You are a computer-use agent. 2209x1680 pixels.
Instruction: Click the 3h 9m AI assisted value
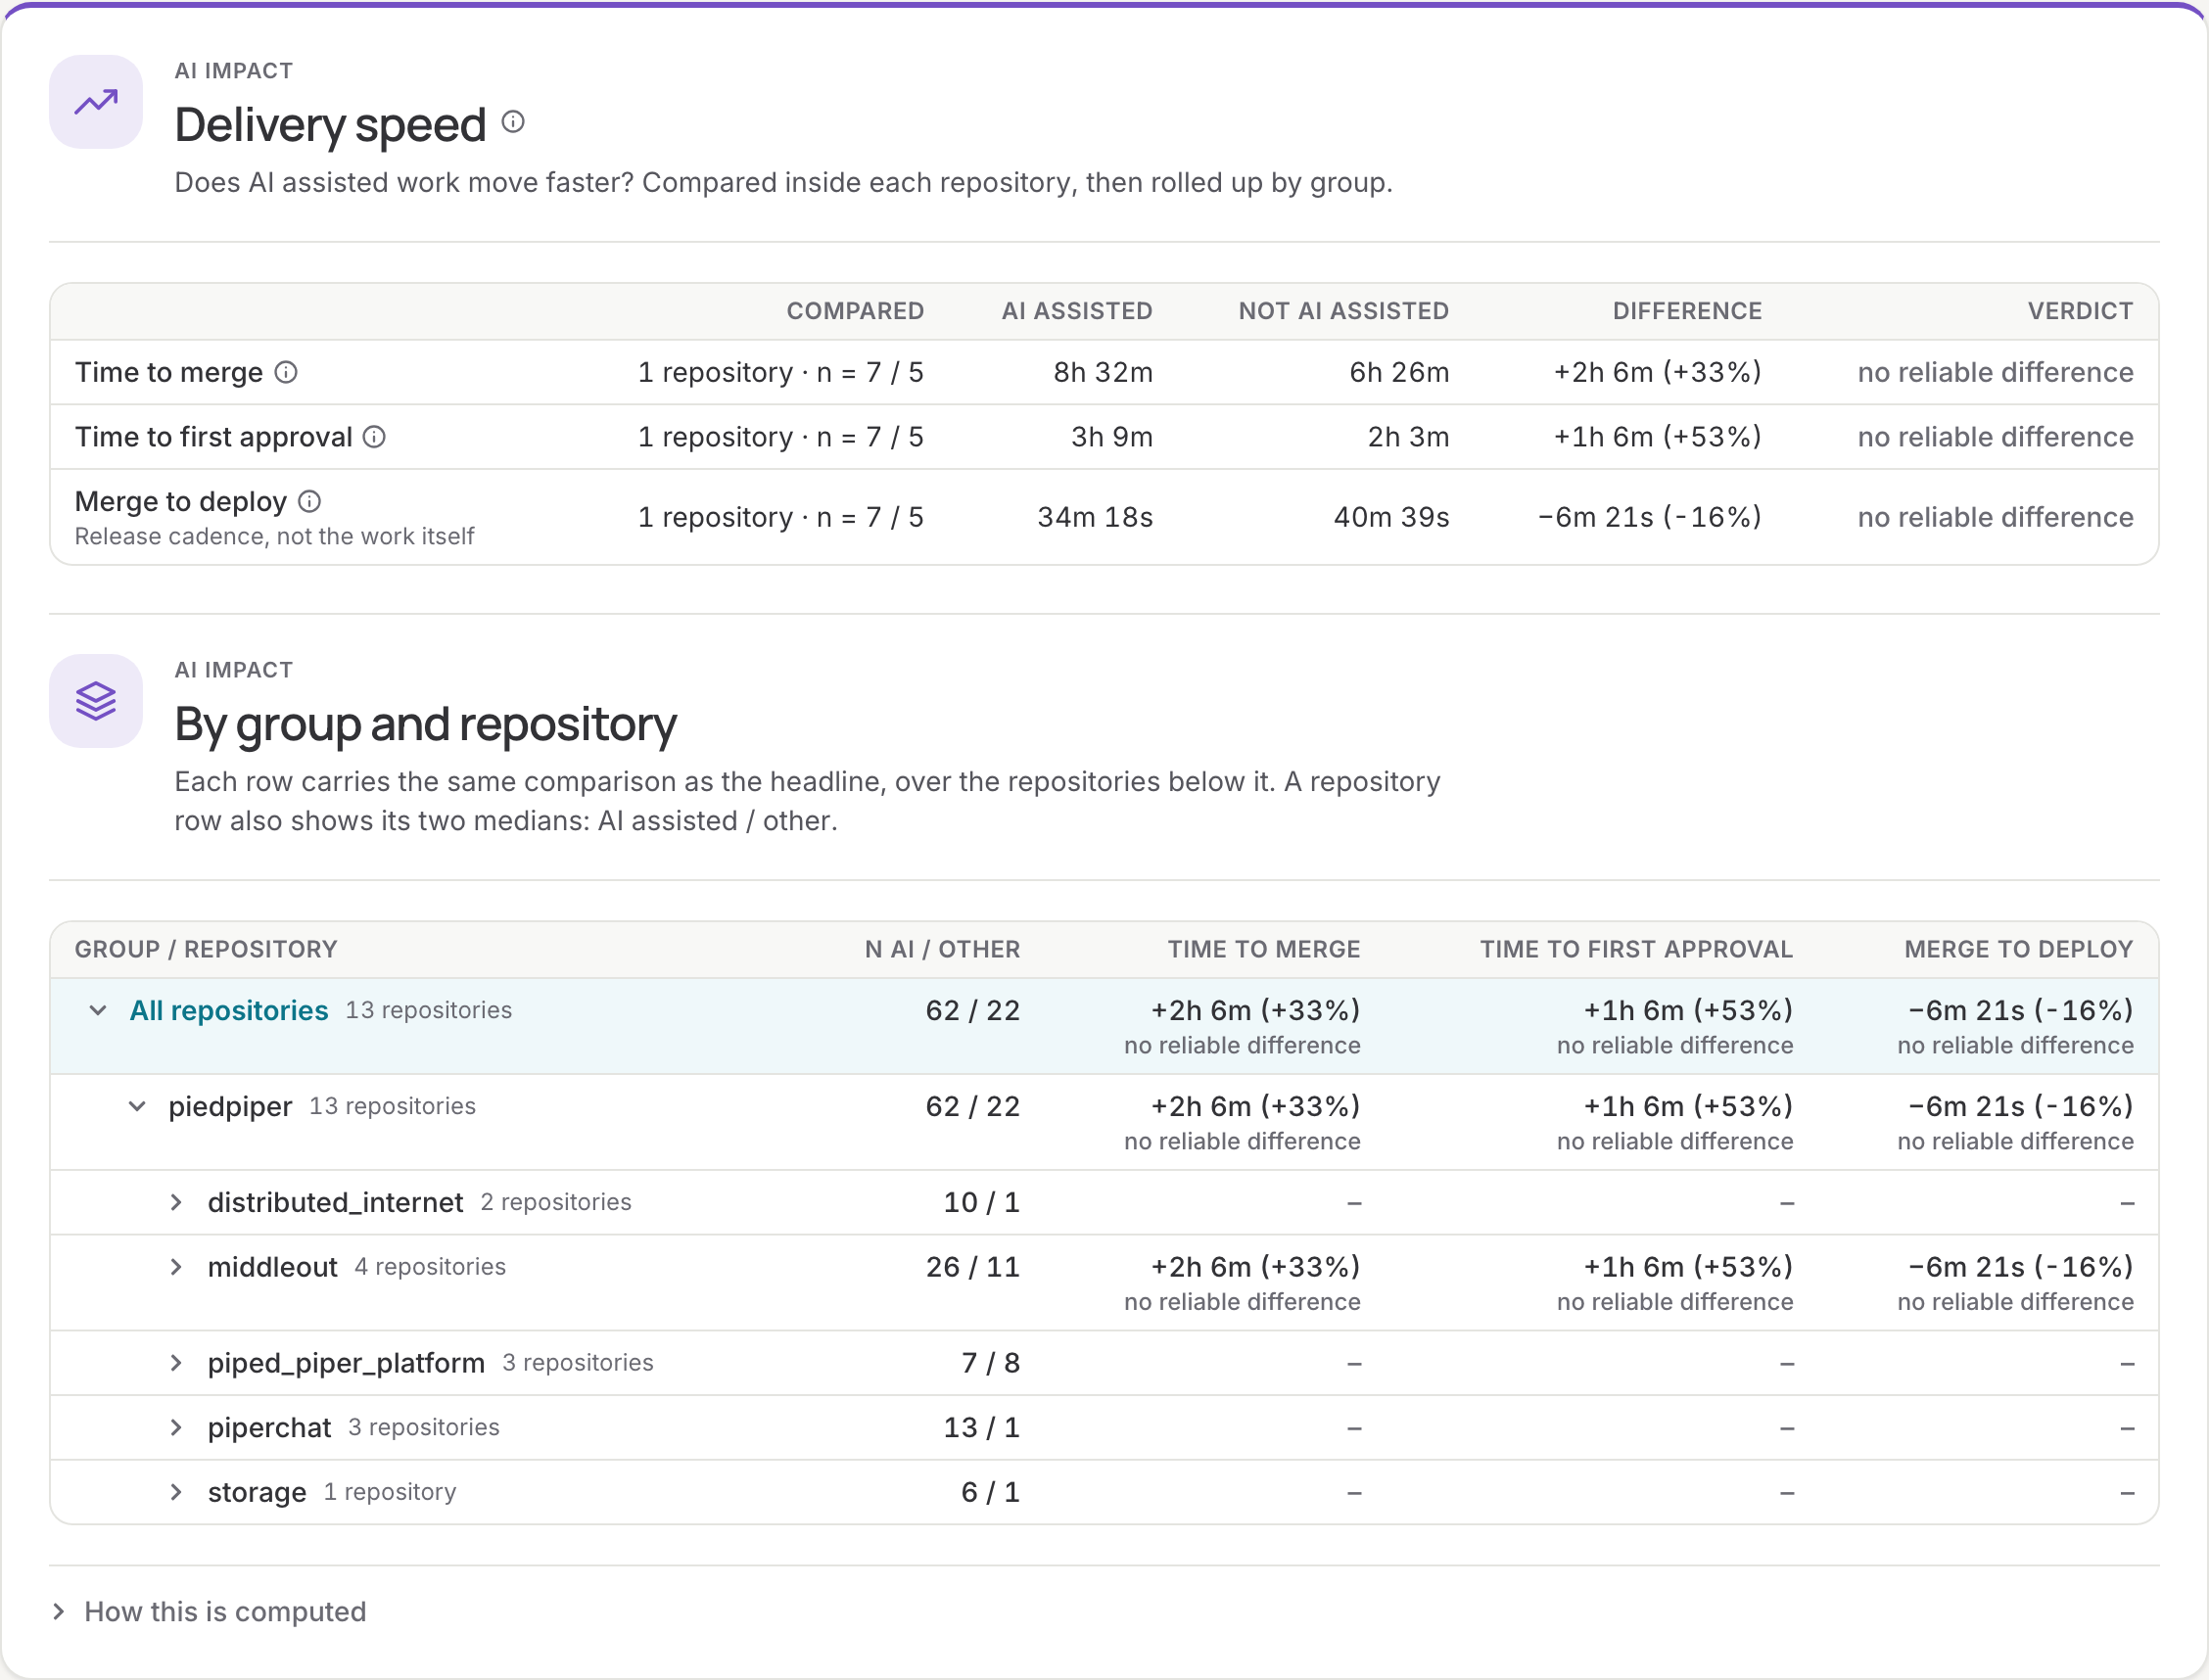tap(1112, 437)
